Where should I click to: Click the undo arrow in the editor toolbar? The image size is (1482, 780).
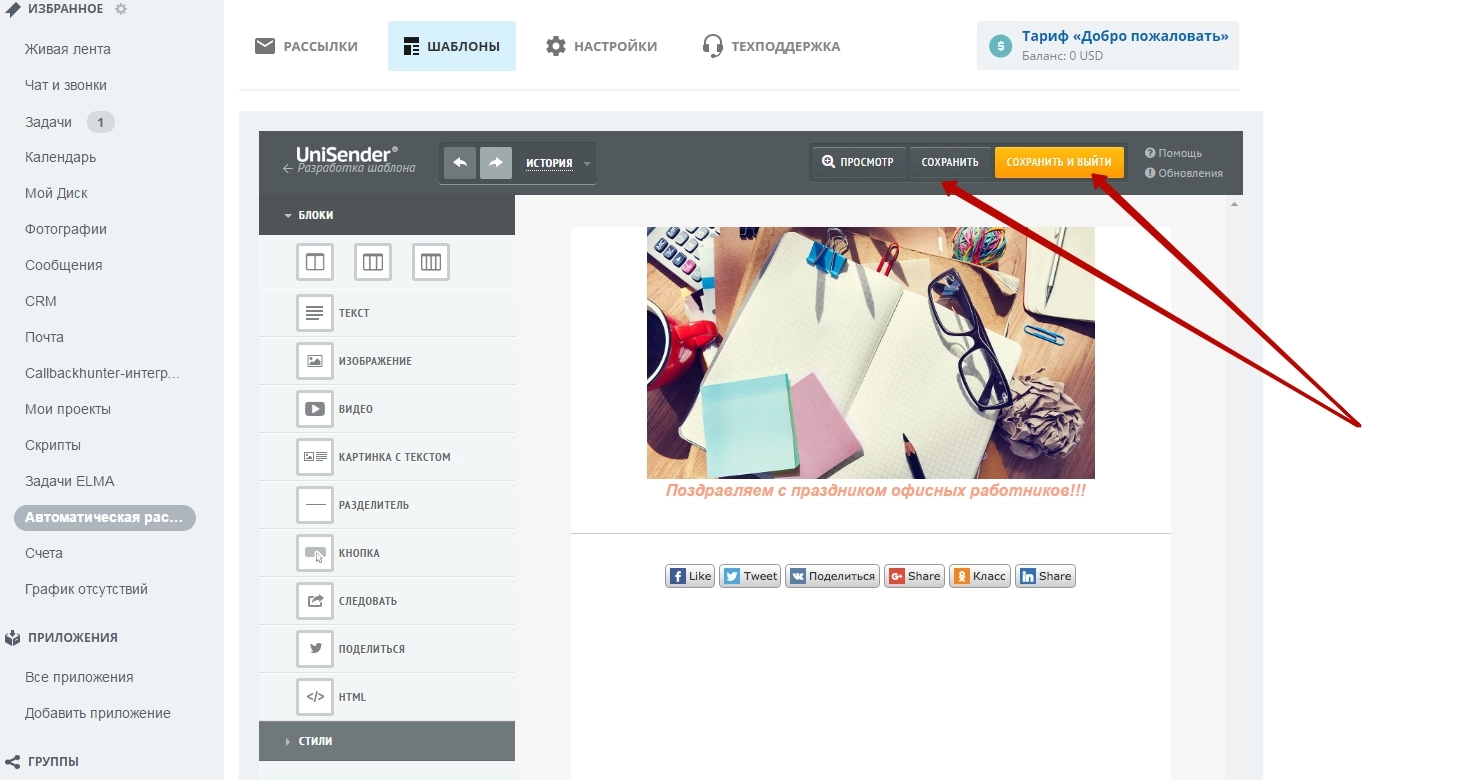click(x=460, y=163)
